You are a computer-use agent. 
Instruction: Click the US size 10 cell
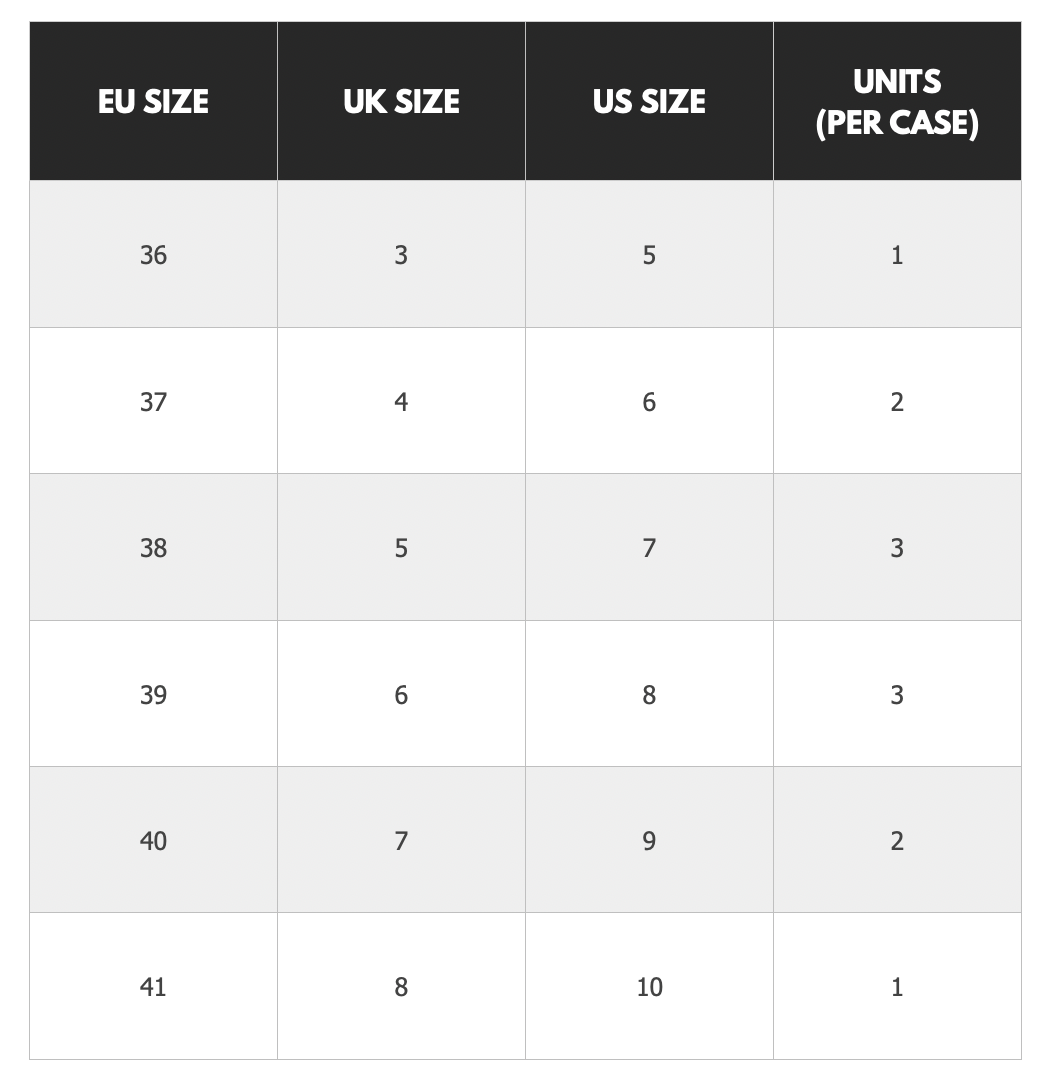[649, 987]
